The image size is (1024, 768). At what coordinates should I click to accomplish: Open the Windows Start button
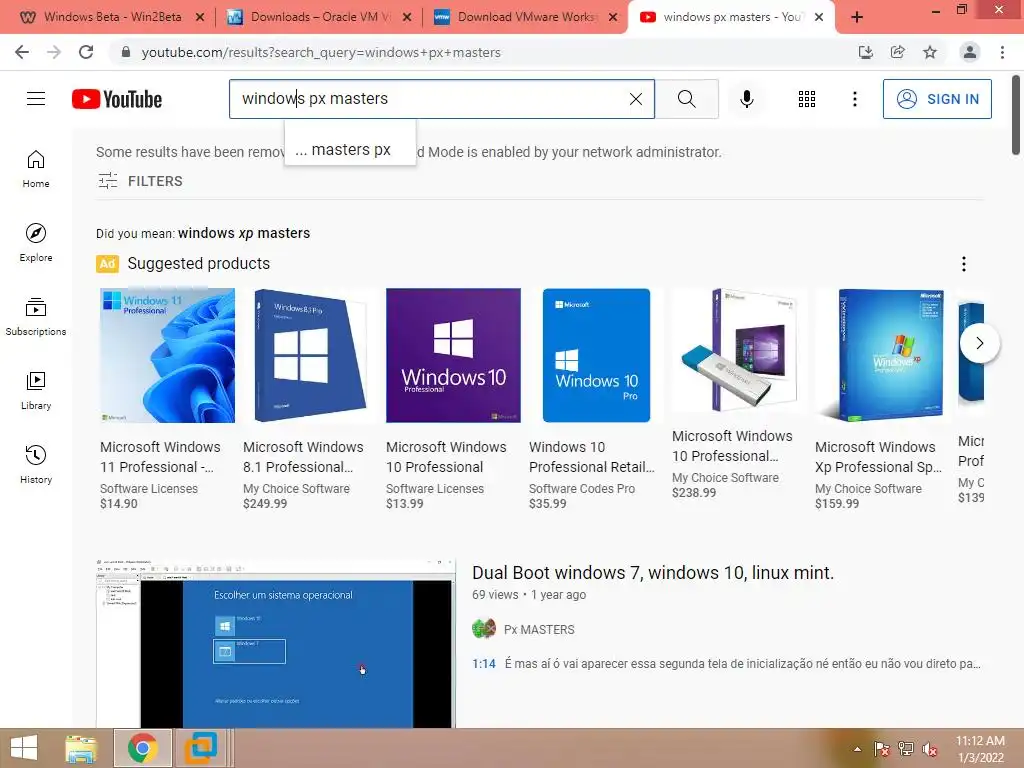click(x=24, y=748)
